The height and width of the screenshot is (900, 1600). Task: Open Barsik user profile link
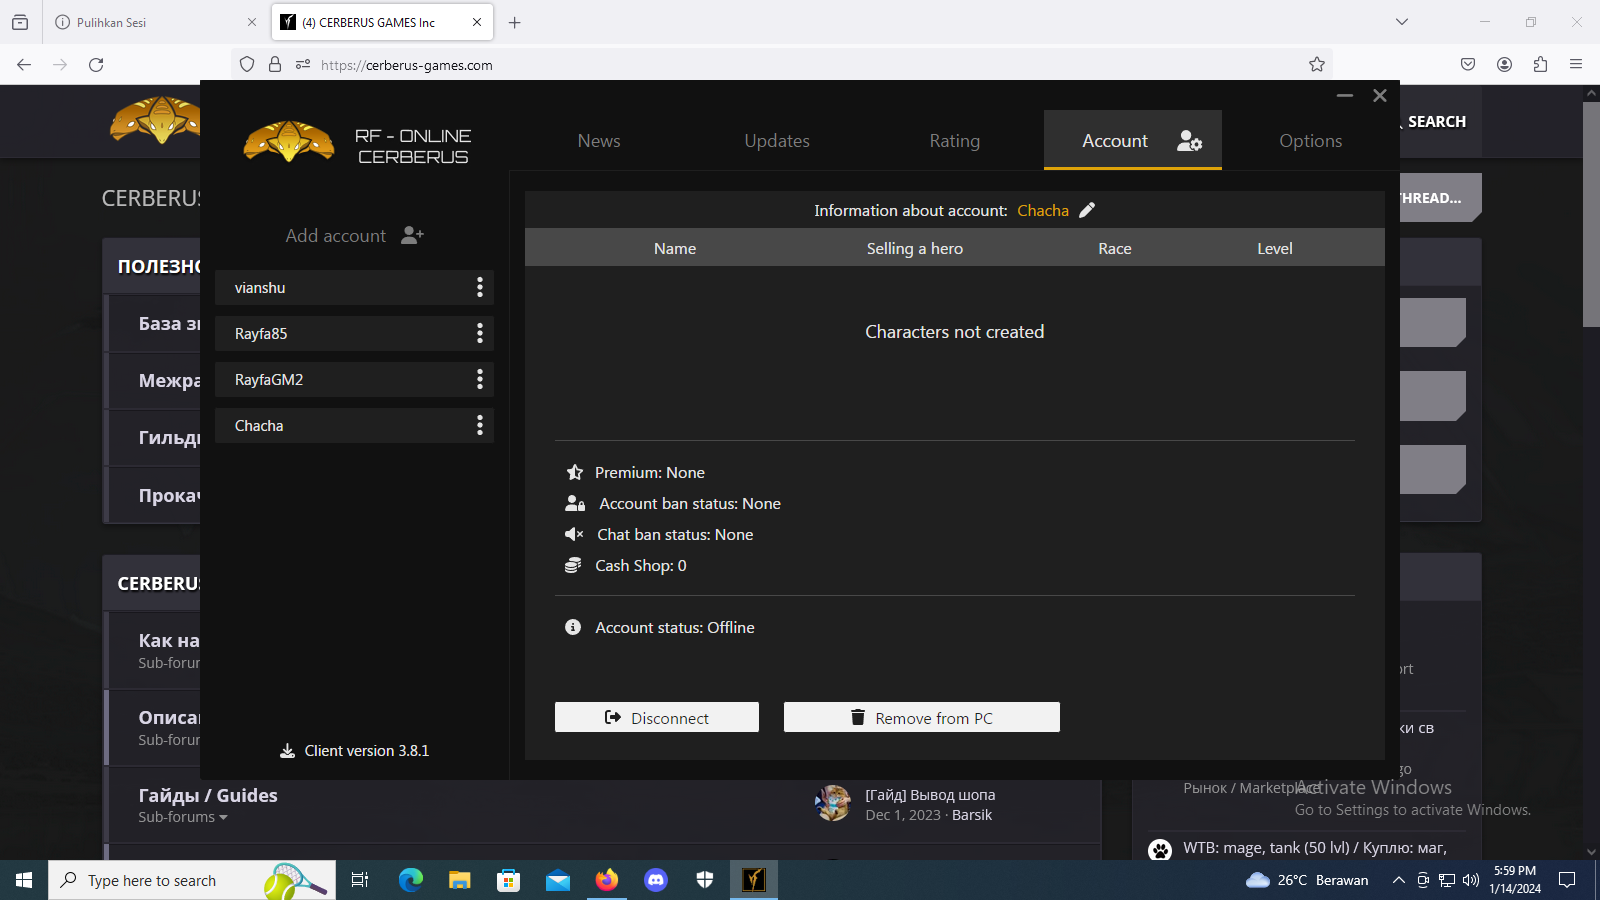[x=972, y=815]
